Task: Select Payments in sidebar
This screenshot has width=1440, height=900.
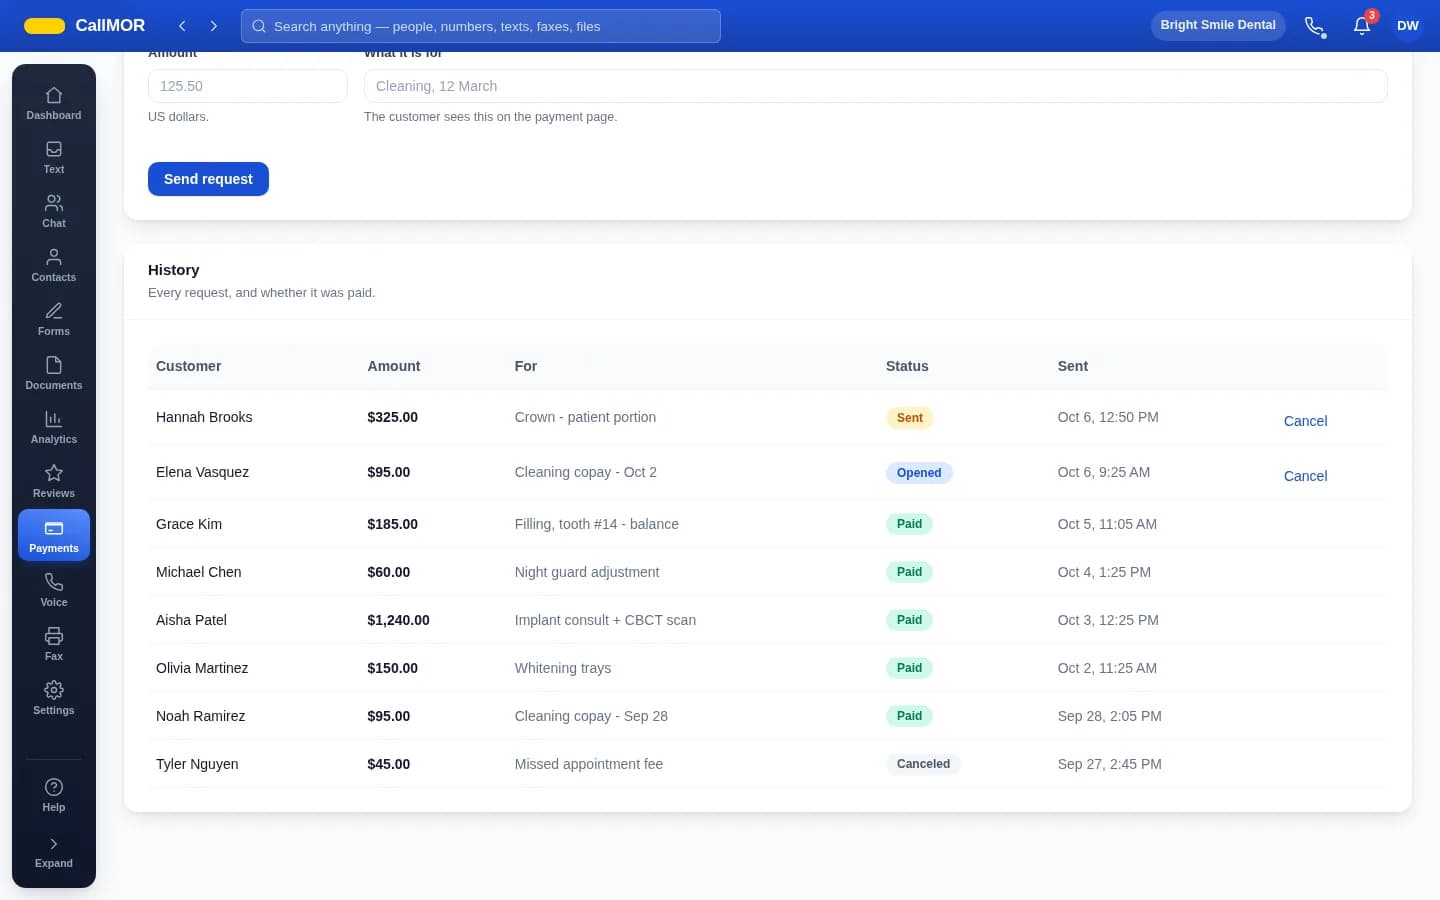Action: click(54, 536)
